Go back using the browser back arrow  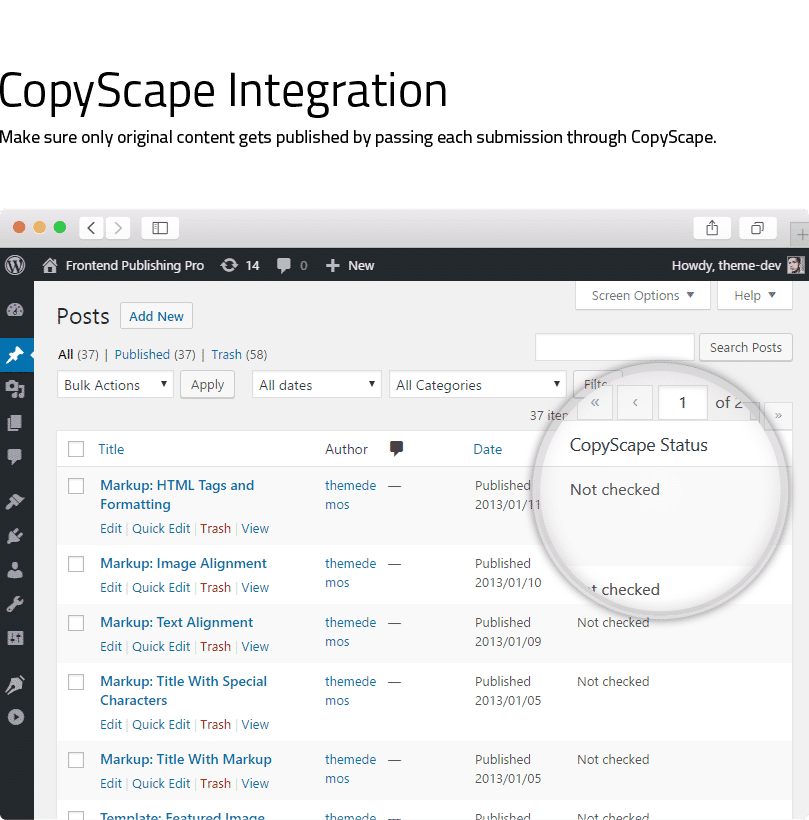pos(92,228)
